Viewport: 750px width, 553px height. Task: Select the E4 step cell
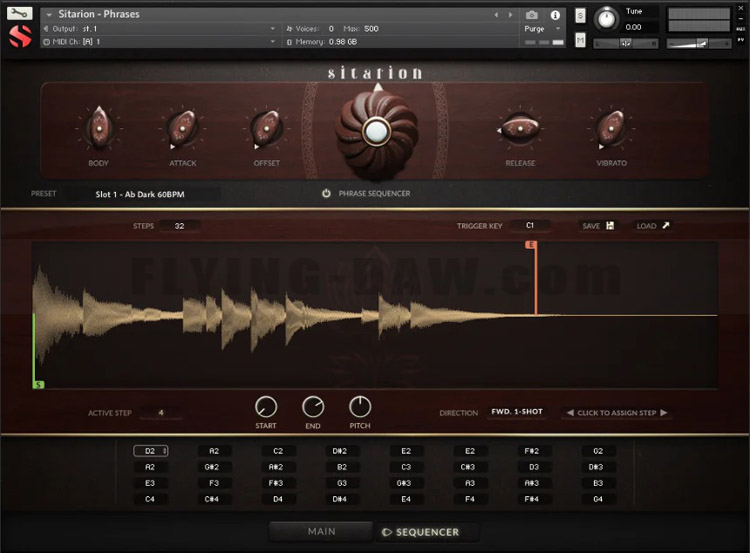[406, 499]
